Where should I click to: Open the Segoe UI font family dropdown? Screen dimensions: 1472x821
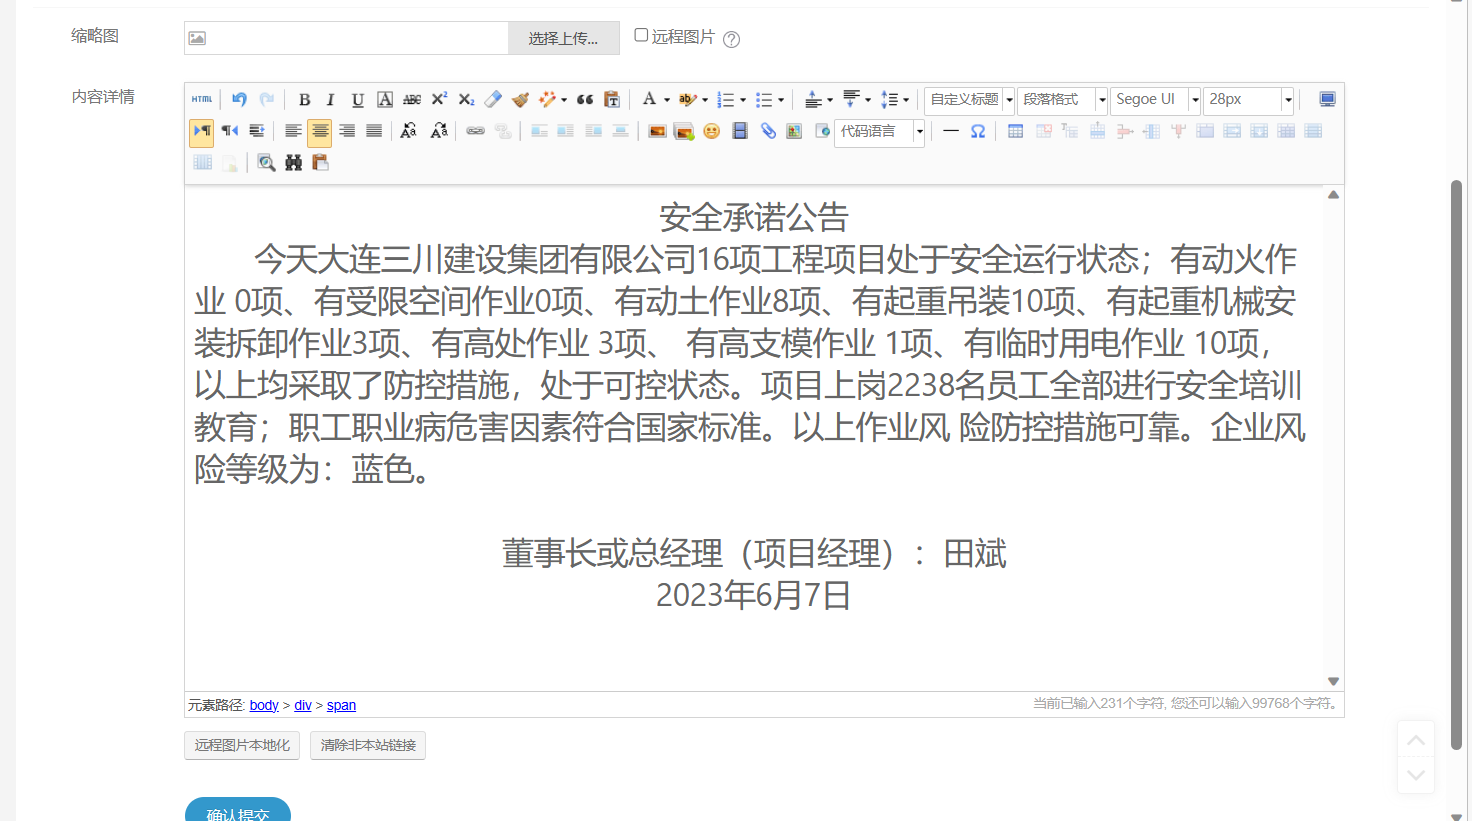pos(1155,100)
